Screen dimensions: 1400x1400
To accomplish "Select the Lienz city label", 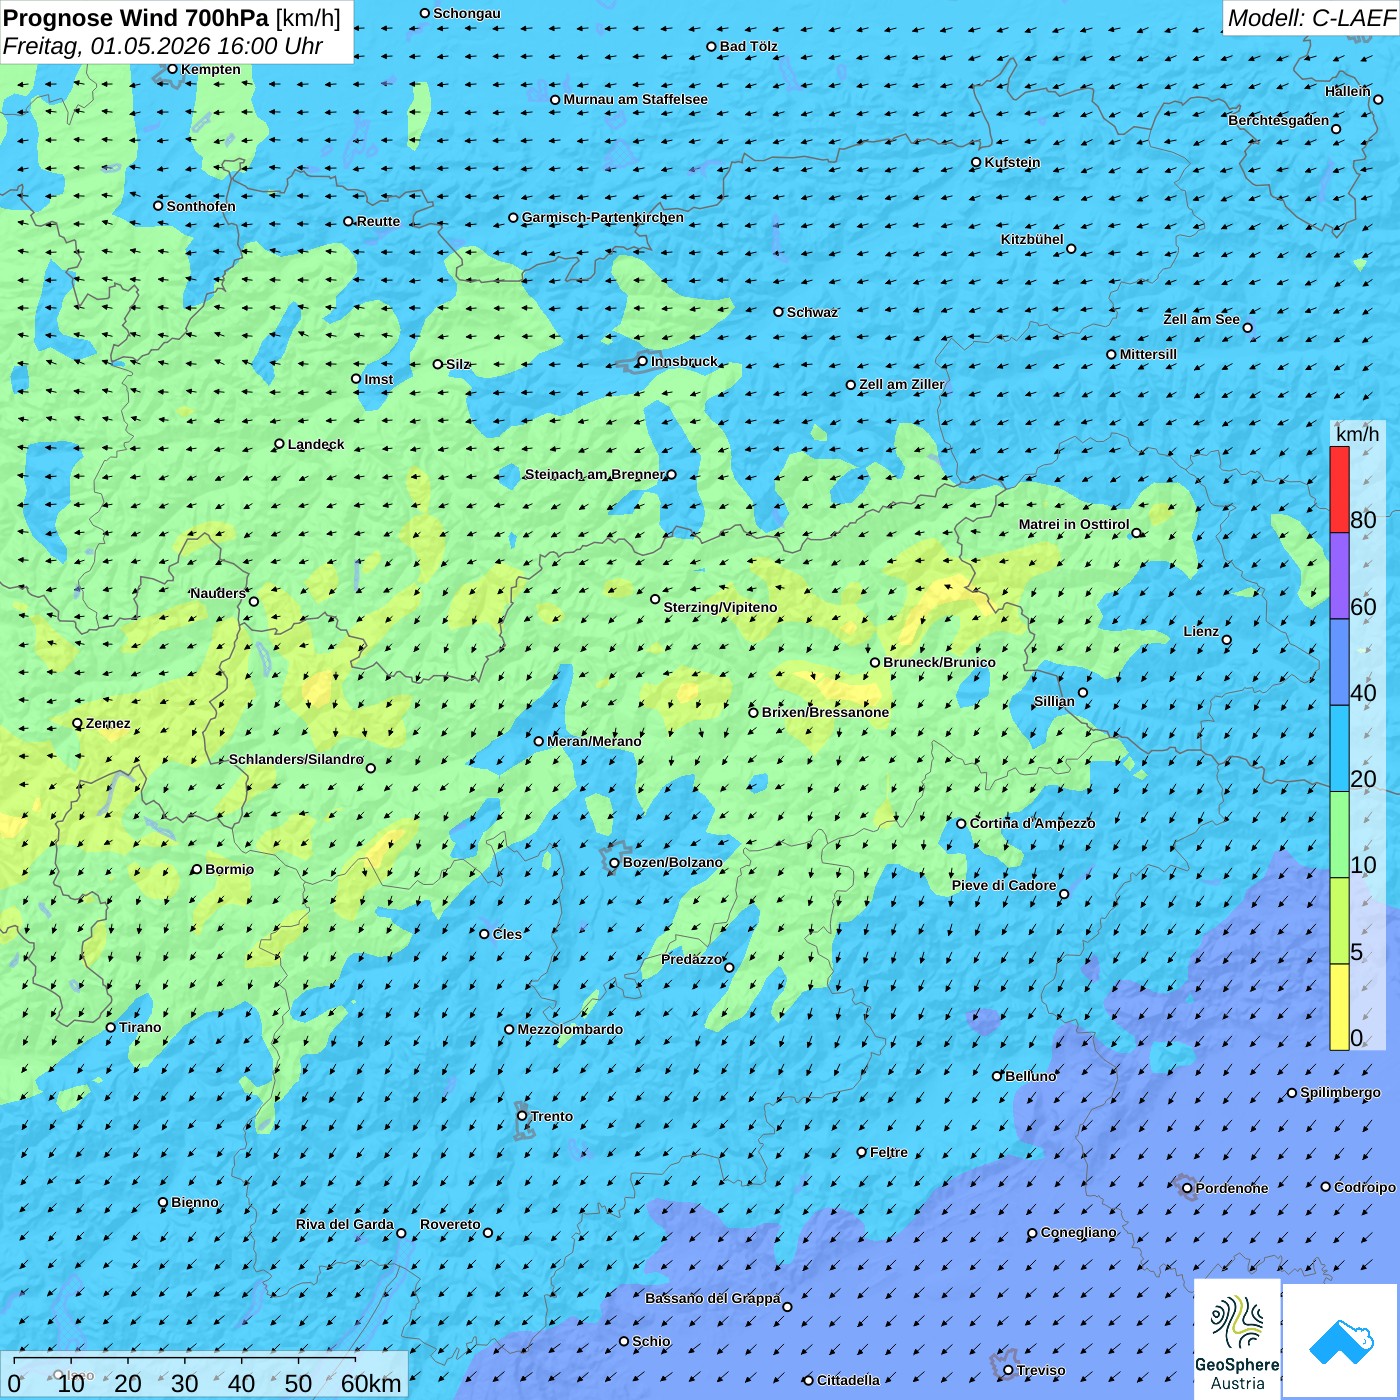I will click(x=1201, y=631).
